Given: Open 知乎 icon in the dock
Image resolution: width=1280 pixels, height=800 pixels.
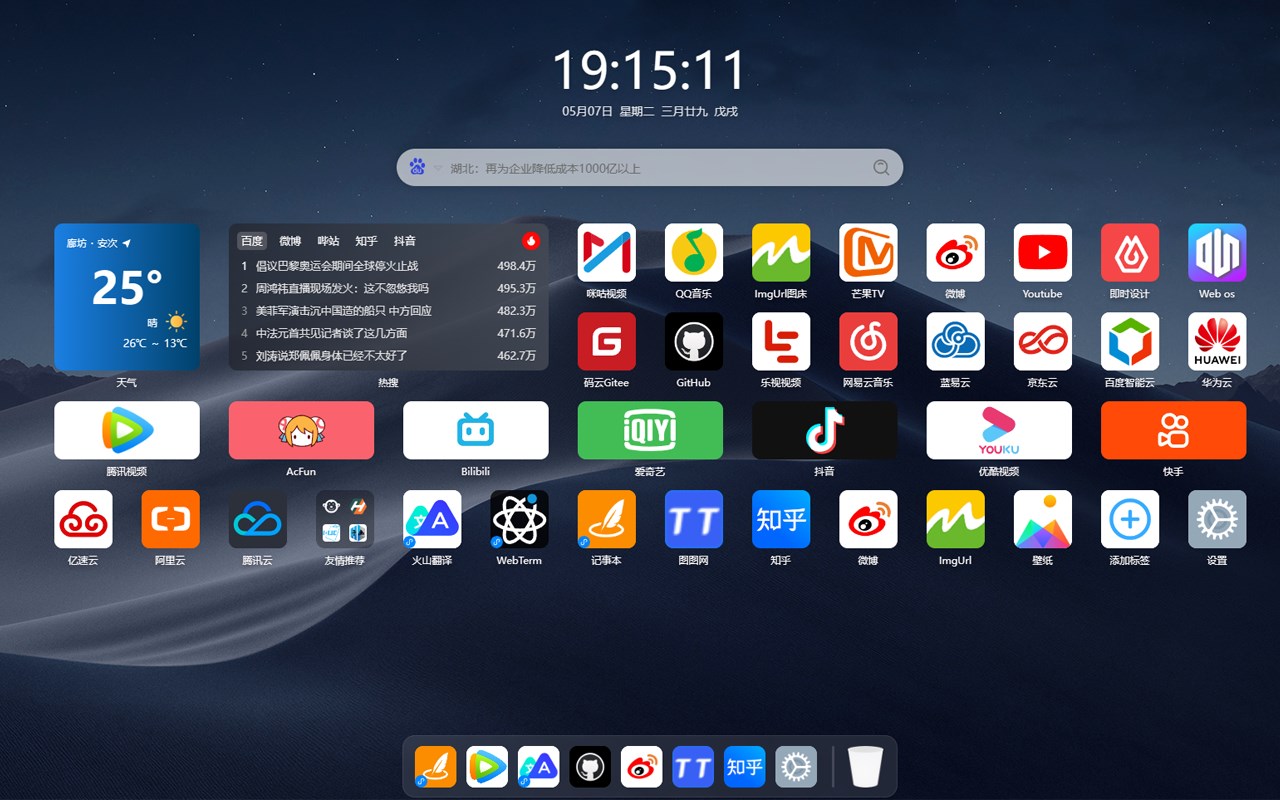Looking at the screenshot, I should point(745,767).
